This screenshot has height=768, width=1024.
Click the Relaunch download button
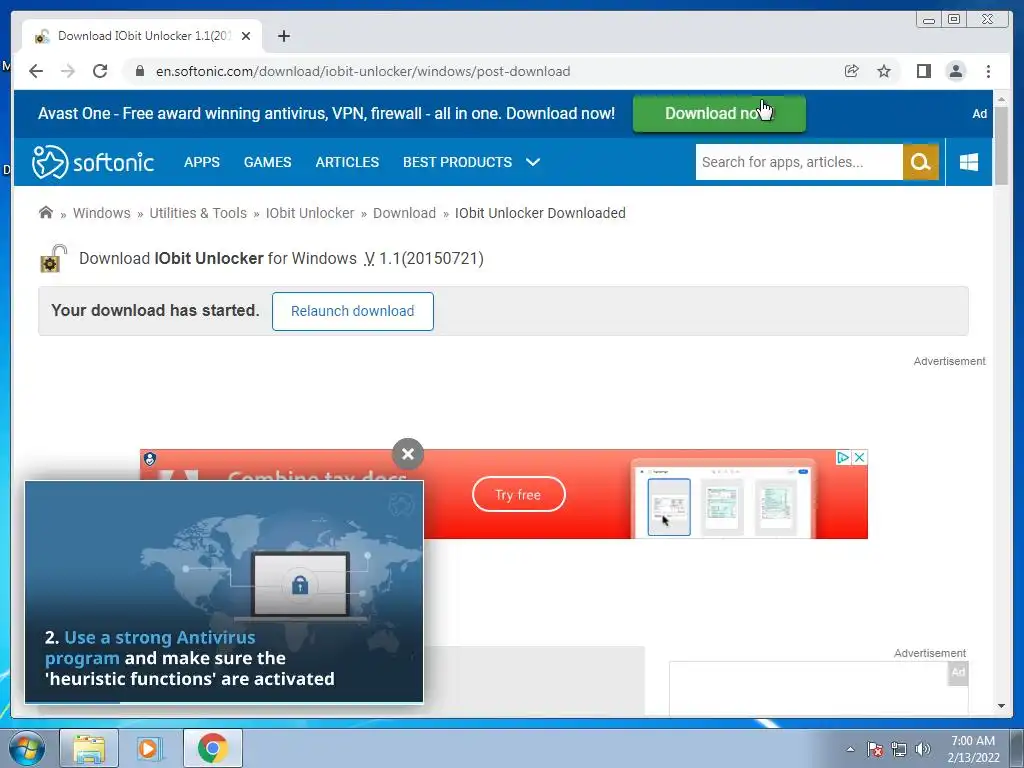pyautogui.click(x=353, y=312)
